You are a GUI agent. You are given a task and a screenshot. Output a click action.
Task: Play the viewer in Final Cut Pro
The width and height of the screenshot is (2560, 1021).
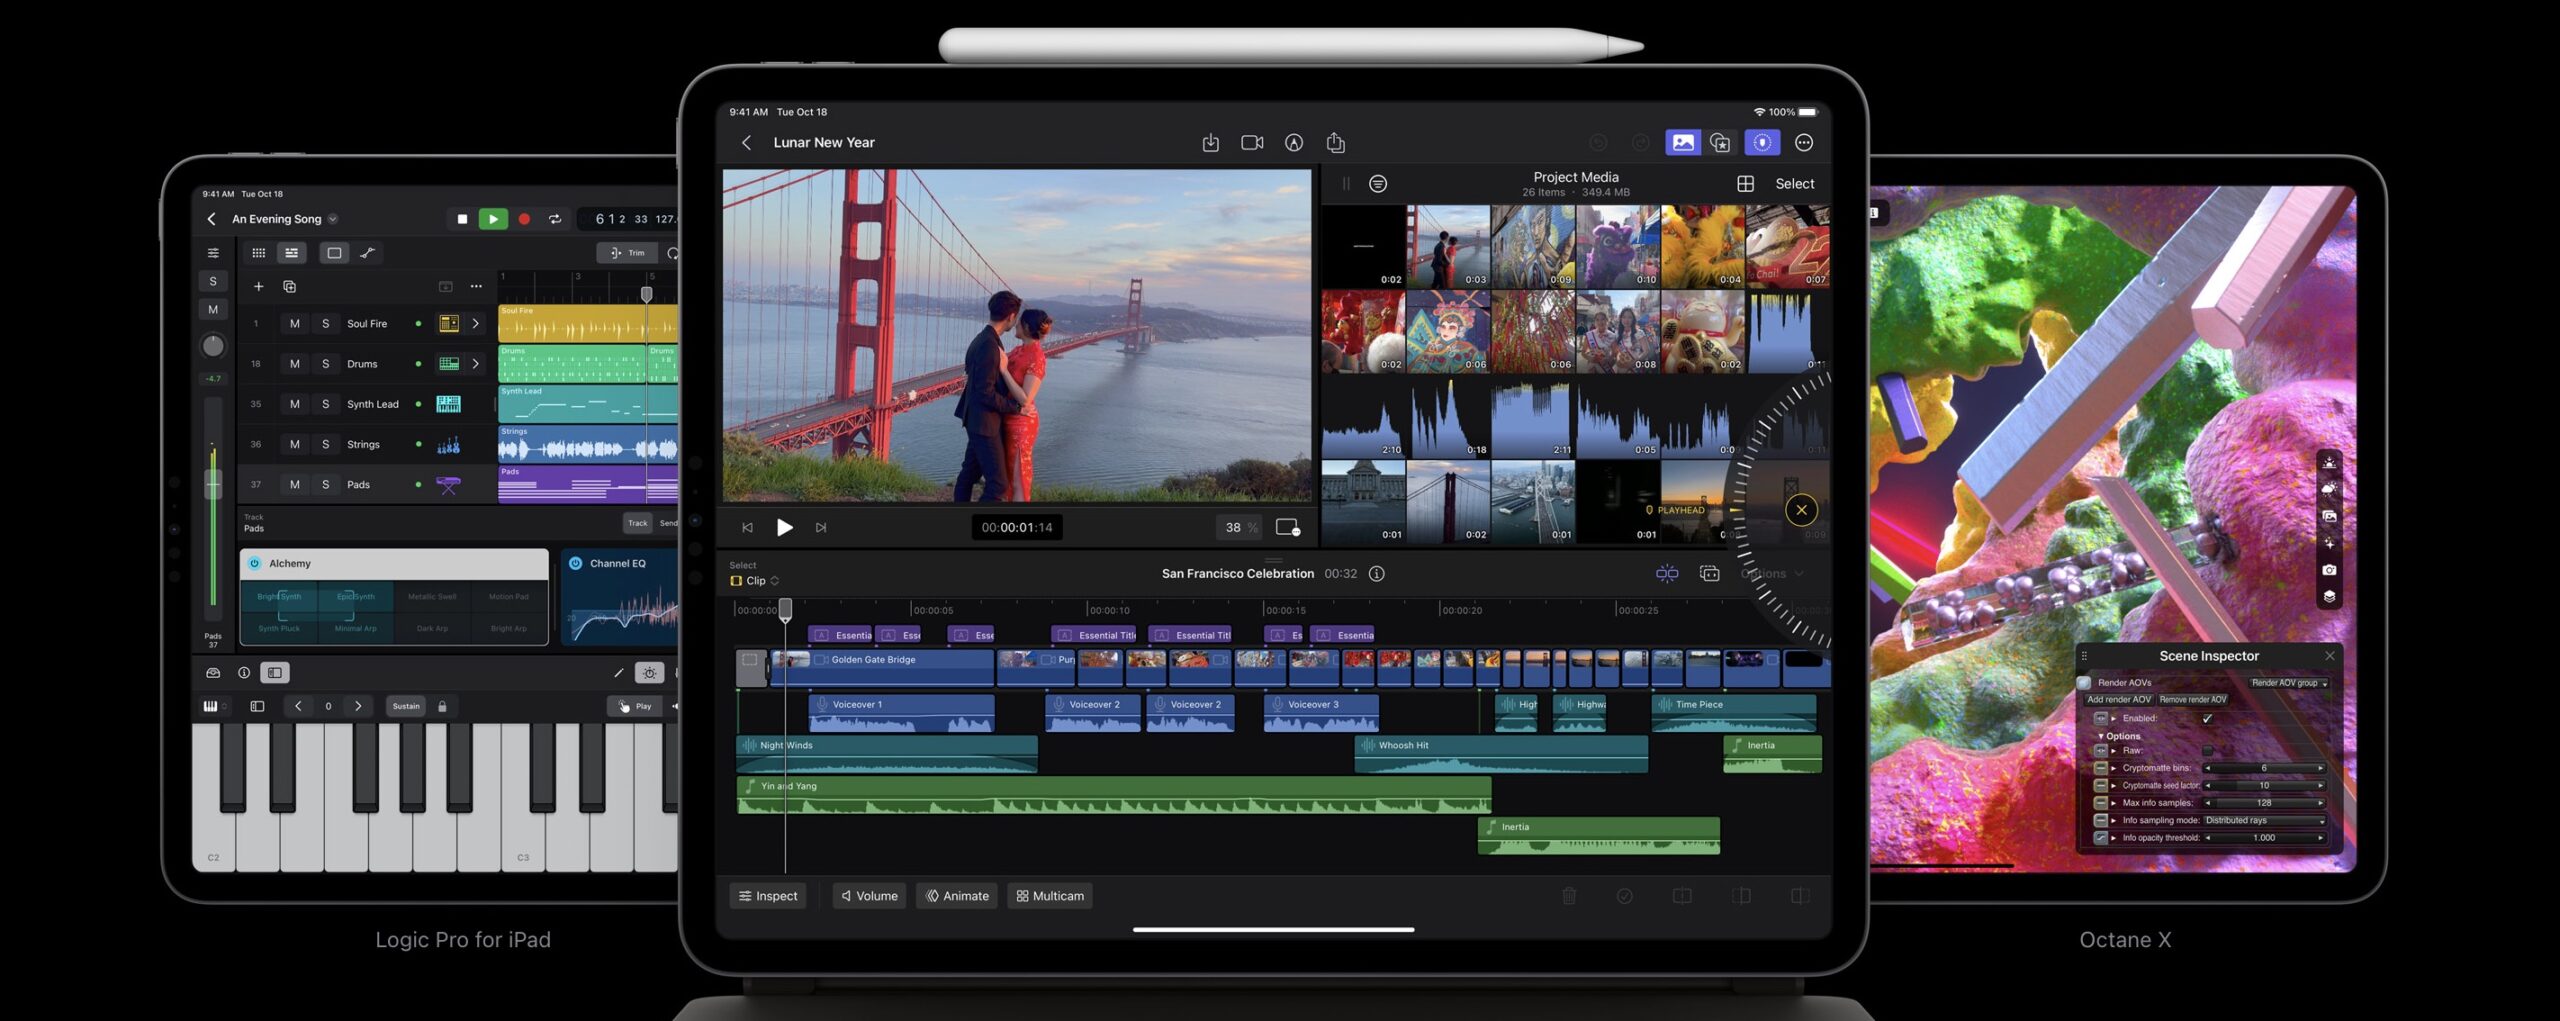(x=785, y=528)
